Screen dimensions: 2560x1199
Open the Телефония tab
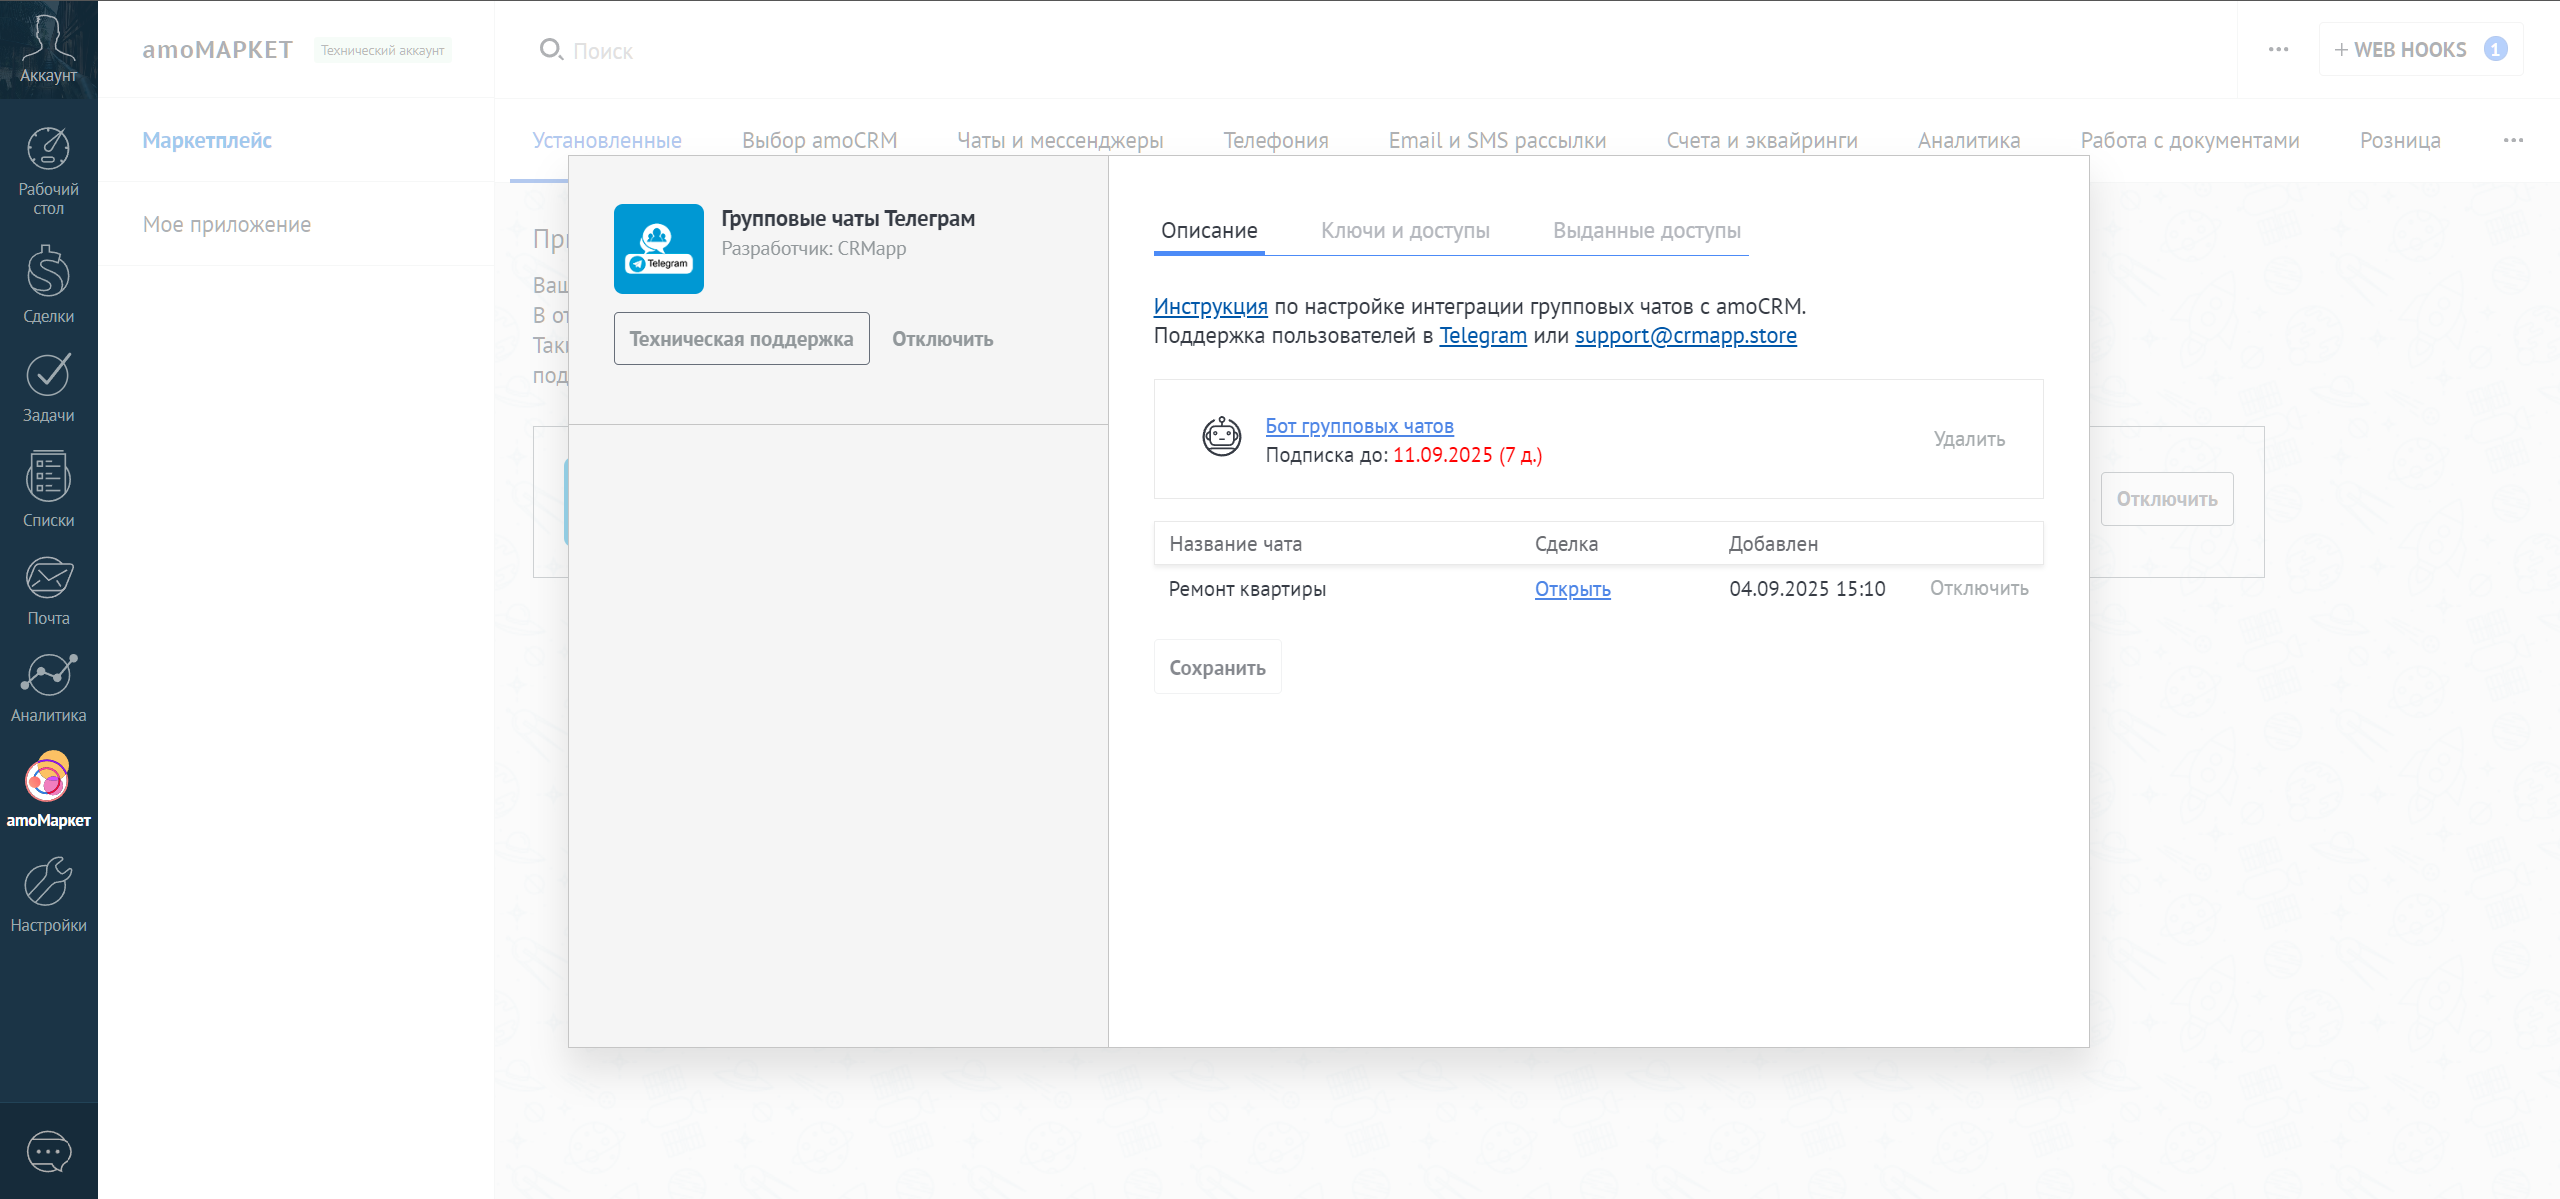[1276, 141]
